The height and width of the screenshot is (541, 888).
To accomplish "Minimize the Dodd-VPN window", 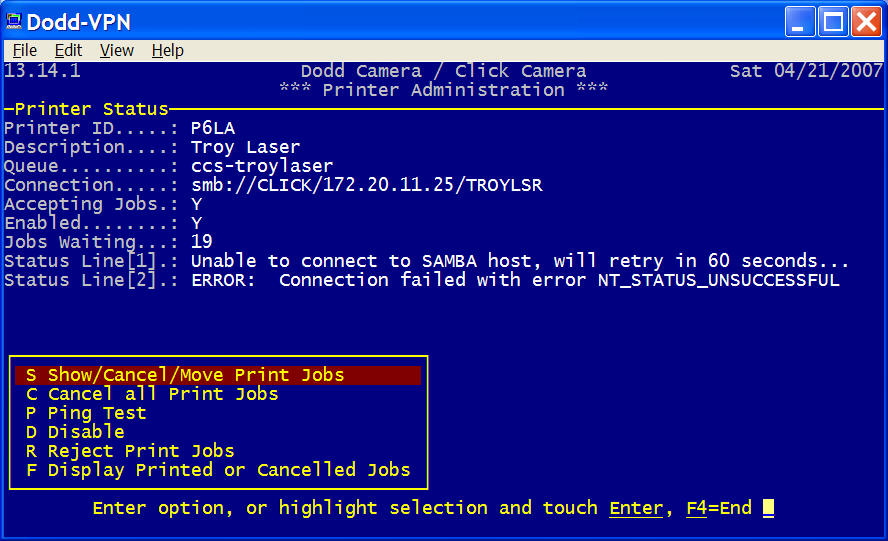I will (800, 21).
